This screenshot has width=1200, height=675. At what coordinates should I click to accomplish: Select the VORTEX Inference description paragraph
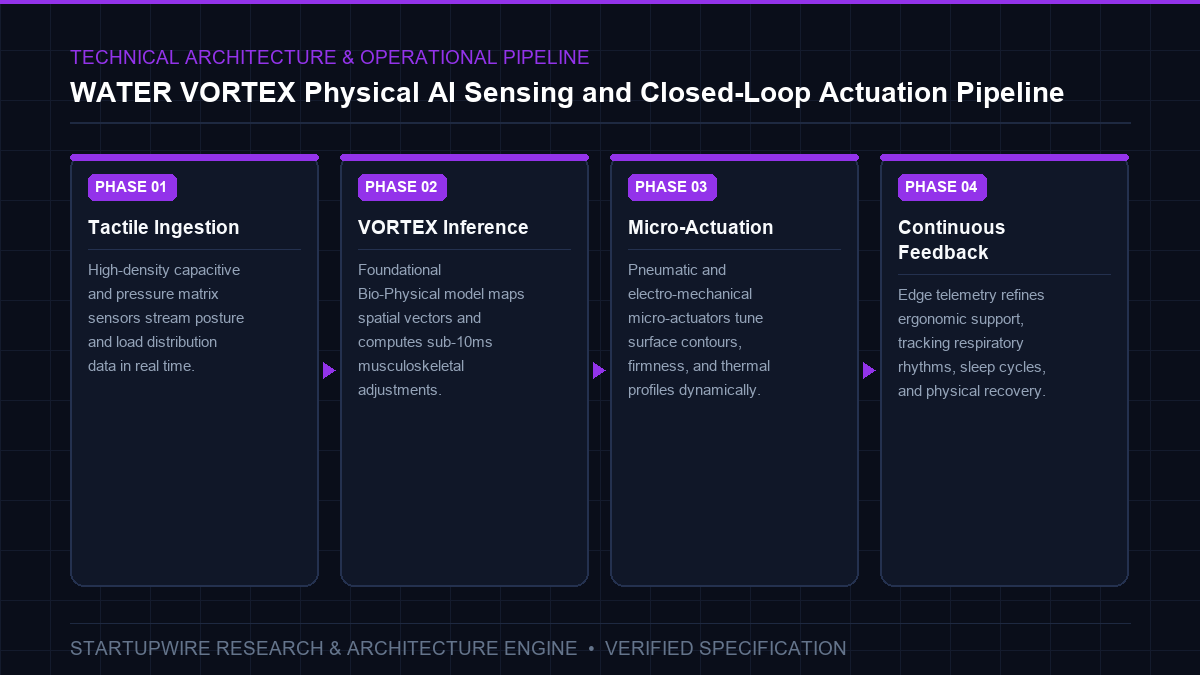pos(441,330)
